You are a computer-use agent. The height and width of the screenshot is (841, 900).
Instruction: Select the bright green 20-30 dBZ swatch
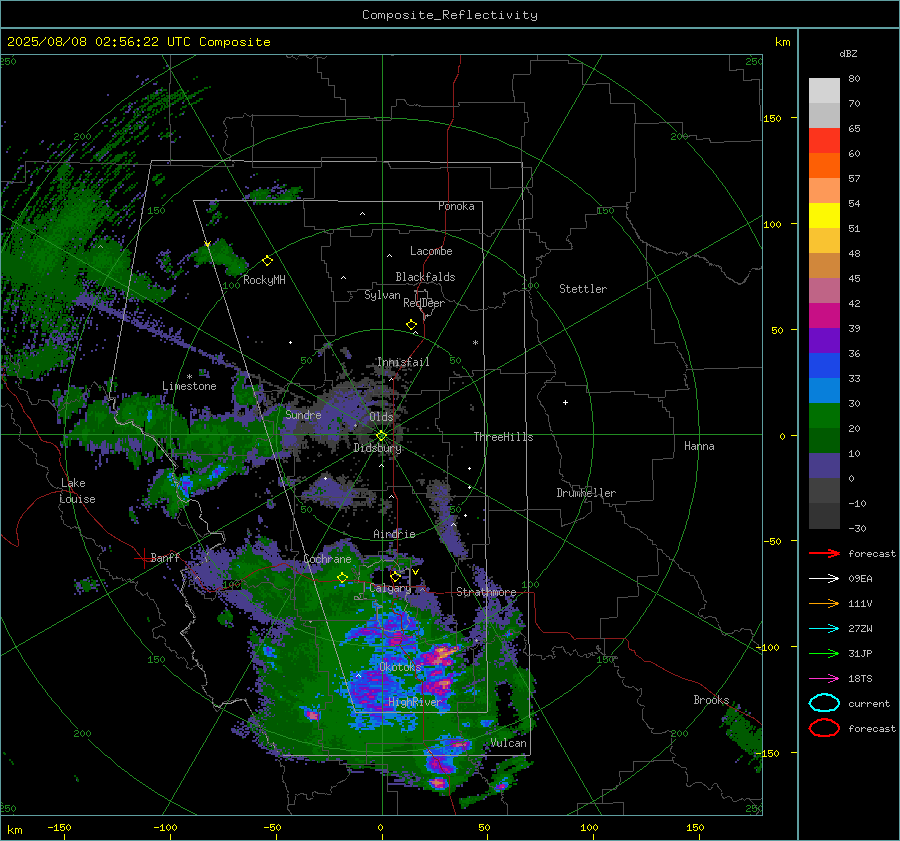(824, 416)
